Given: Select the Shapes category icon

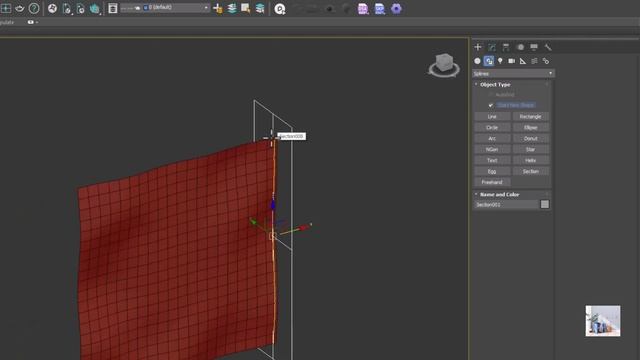Looking at the screenshot, I should click(x=489, y=61).
